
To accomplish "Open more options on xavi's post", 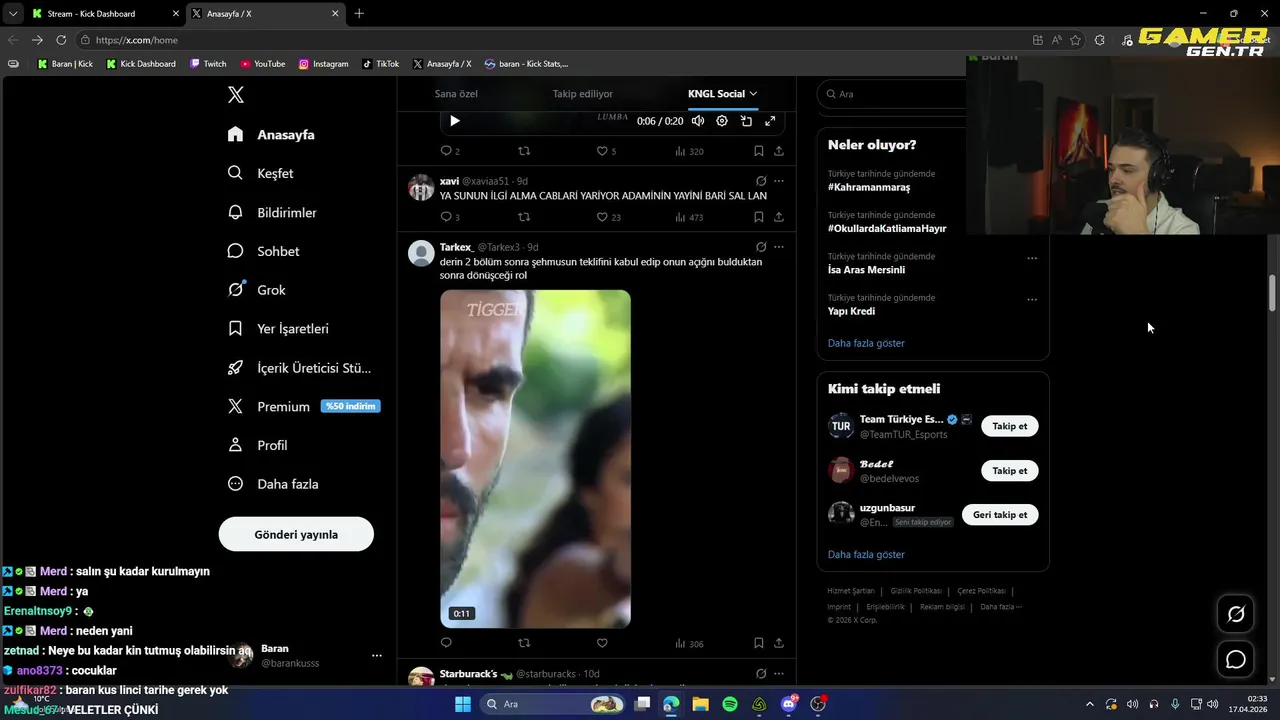I will (779, 181).
